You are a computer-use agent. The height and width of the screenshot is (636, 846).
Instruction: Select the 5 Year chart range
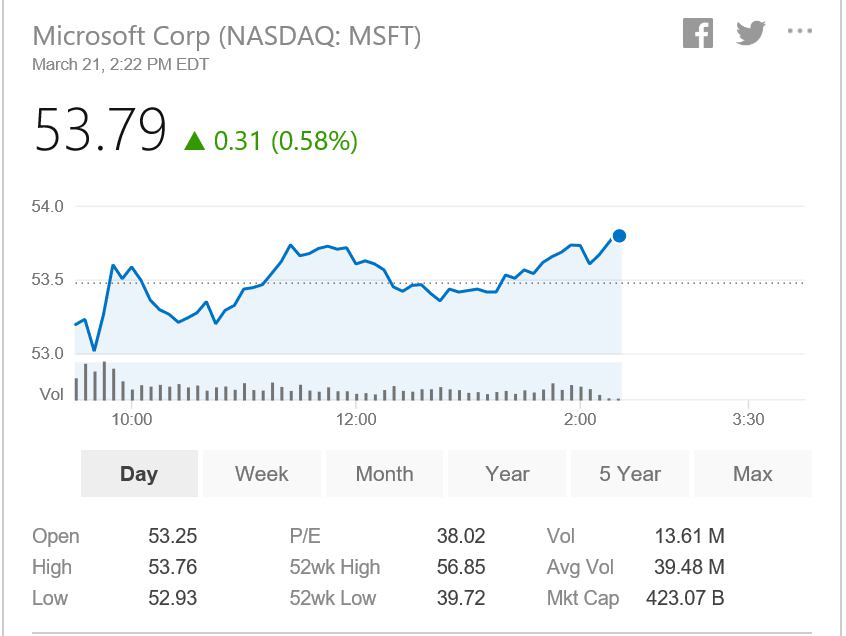630,474
